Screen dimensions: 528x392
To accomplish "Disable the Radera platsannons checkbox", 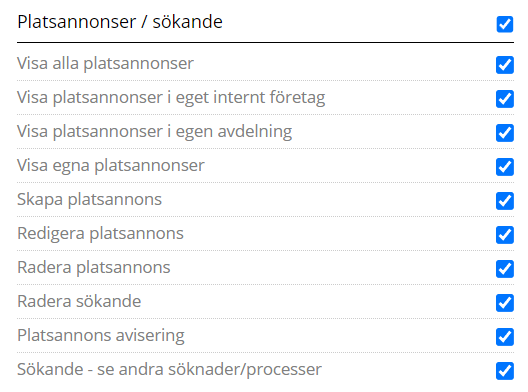I will 505,269.
